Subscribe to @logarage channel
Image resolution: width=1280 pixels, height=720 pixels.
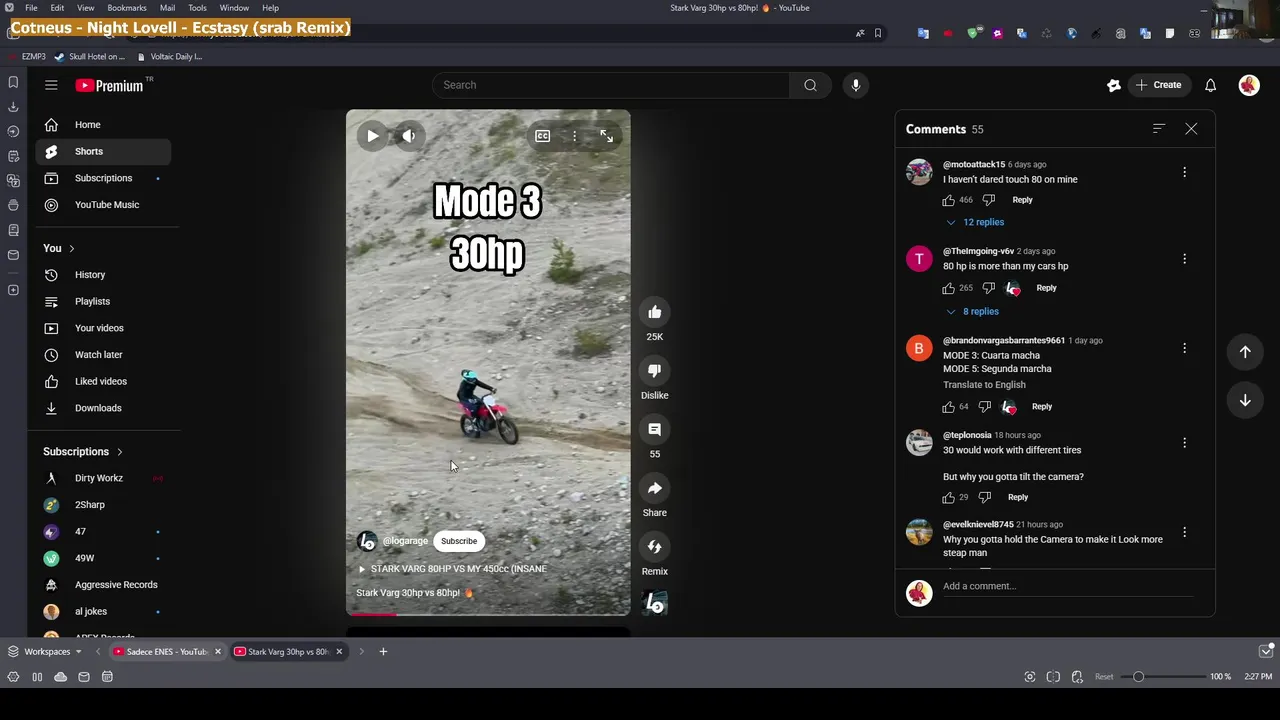click(x=459, y=541)
